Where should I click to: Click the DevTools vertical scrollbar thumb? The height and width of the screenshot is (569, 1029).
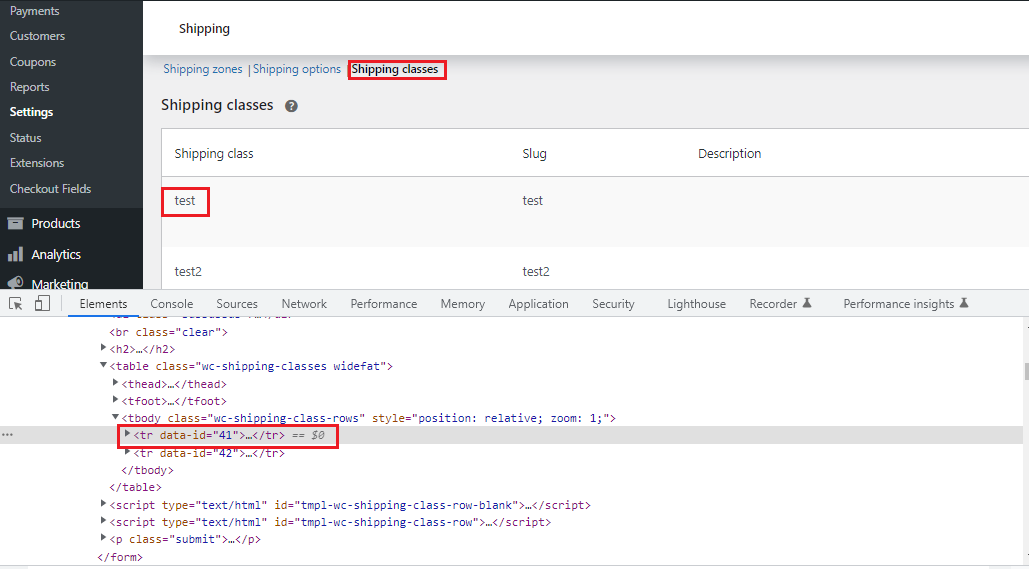point(1026,371)
